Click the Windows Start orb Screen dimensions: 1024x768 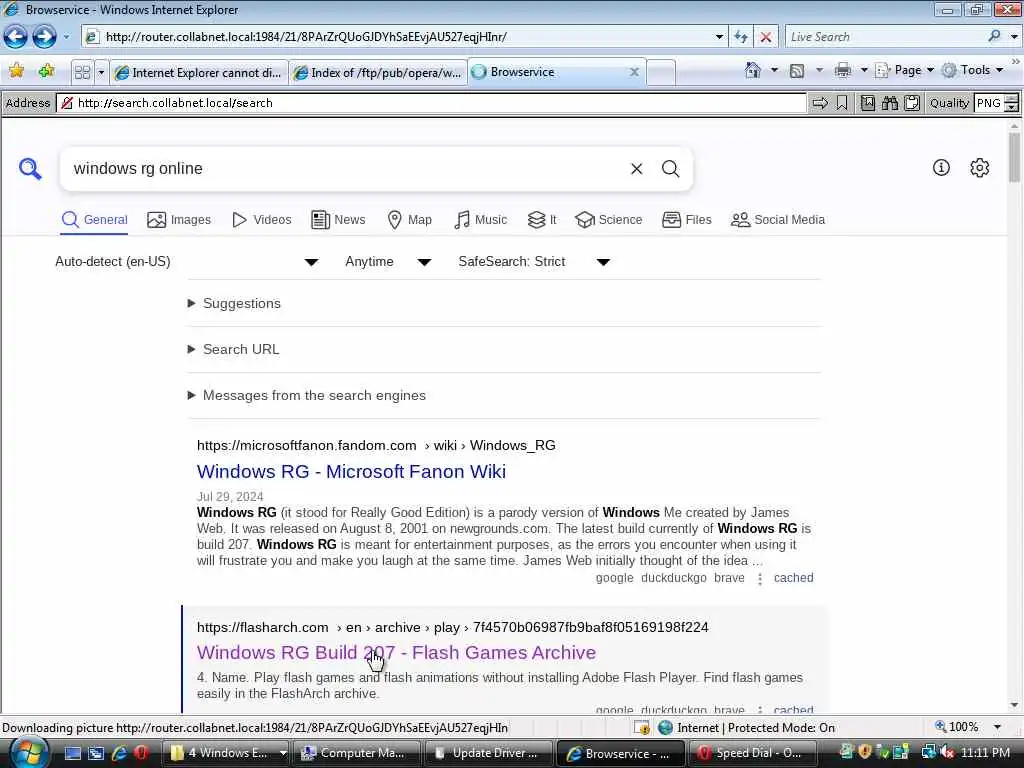point(27,753)
